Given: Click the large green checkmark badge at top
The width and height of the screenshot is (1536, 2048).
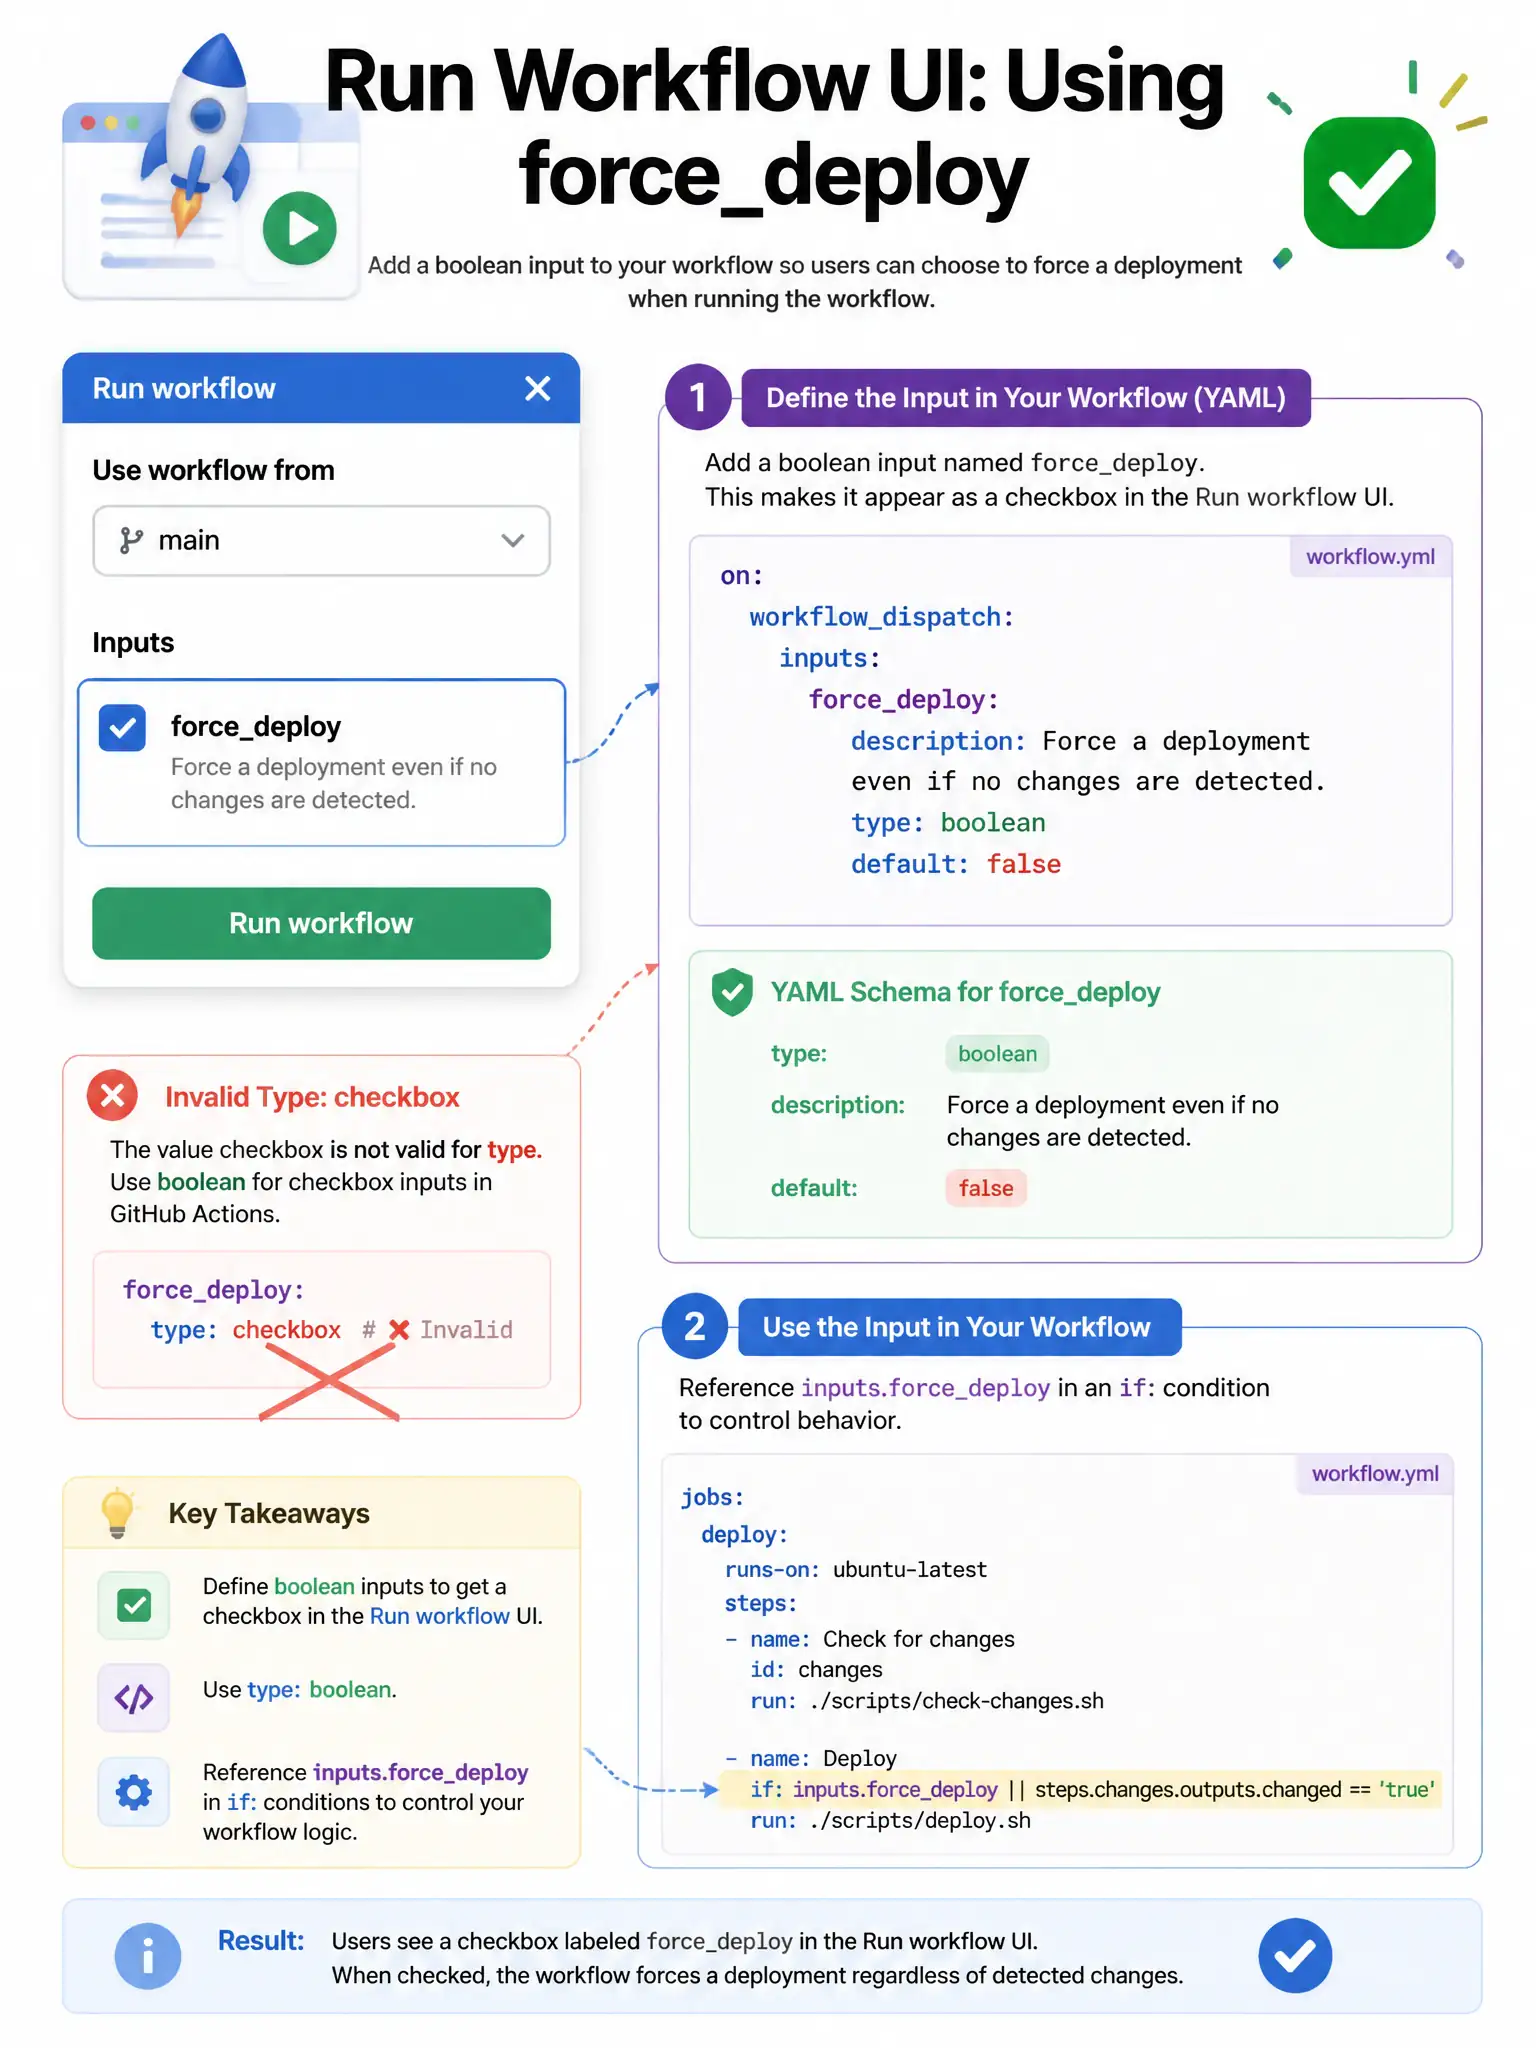Looking at the screenshot, I should [x=1369, y=182].
